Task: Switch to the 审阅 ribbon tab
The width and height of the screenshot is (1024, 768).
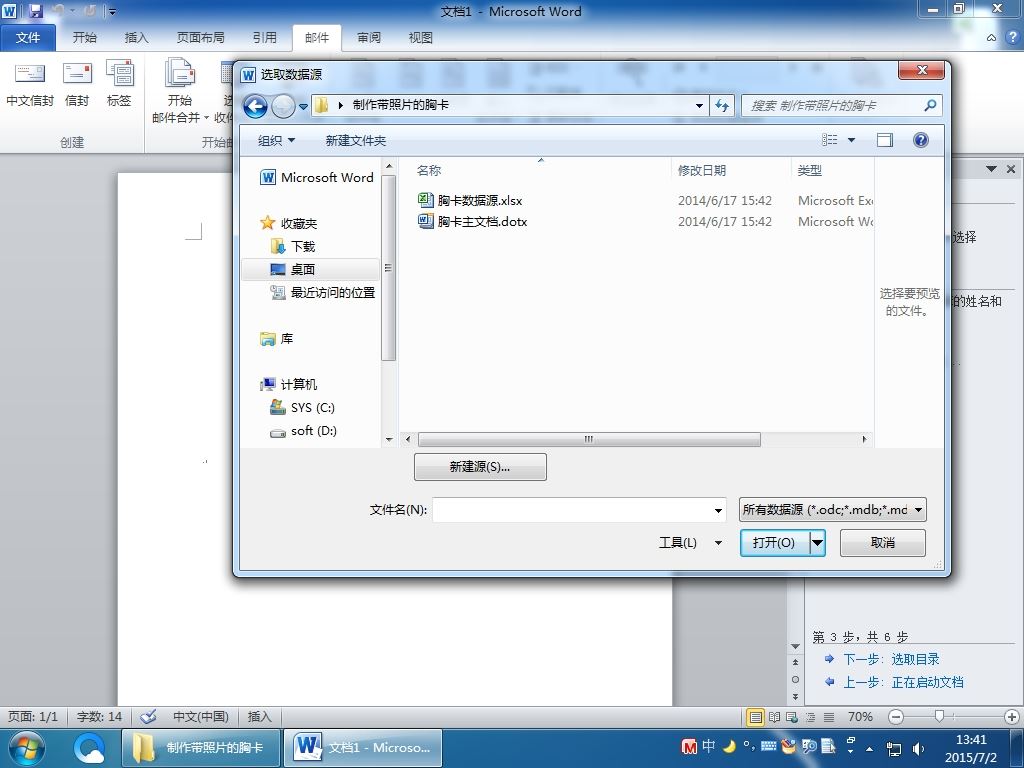Action: tap(369, 38)
